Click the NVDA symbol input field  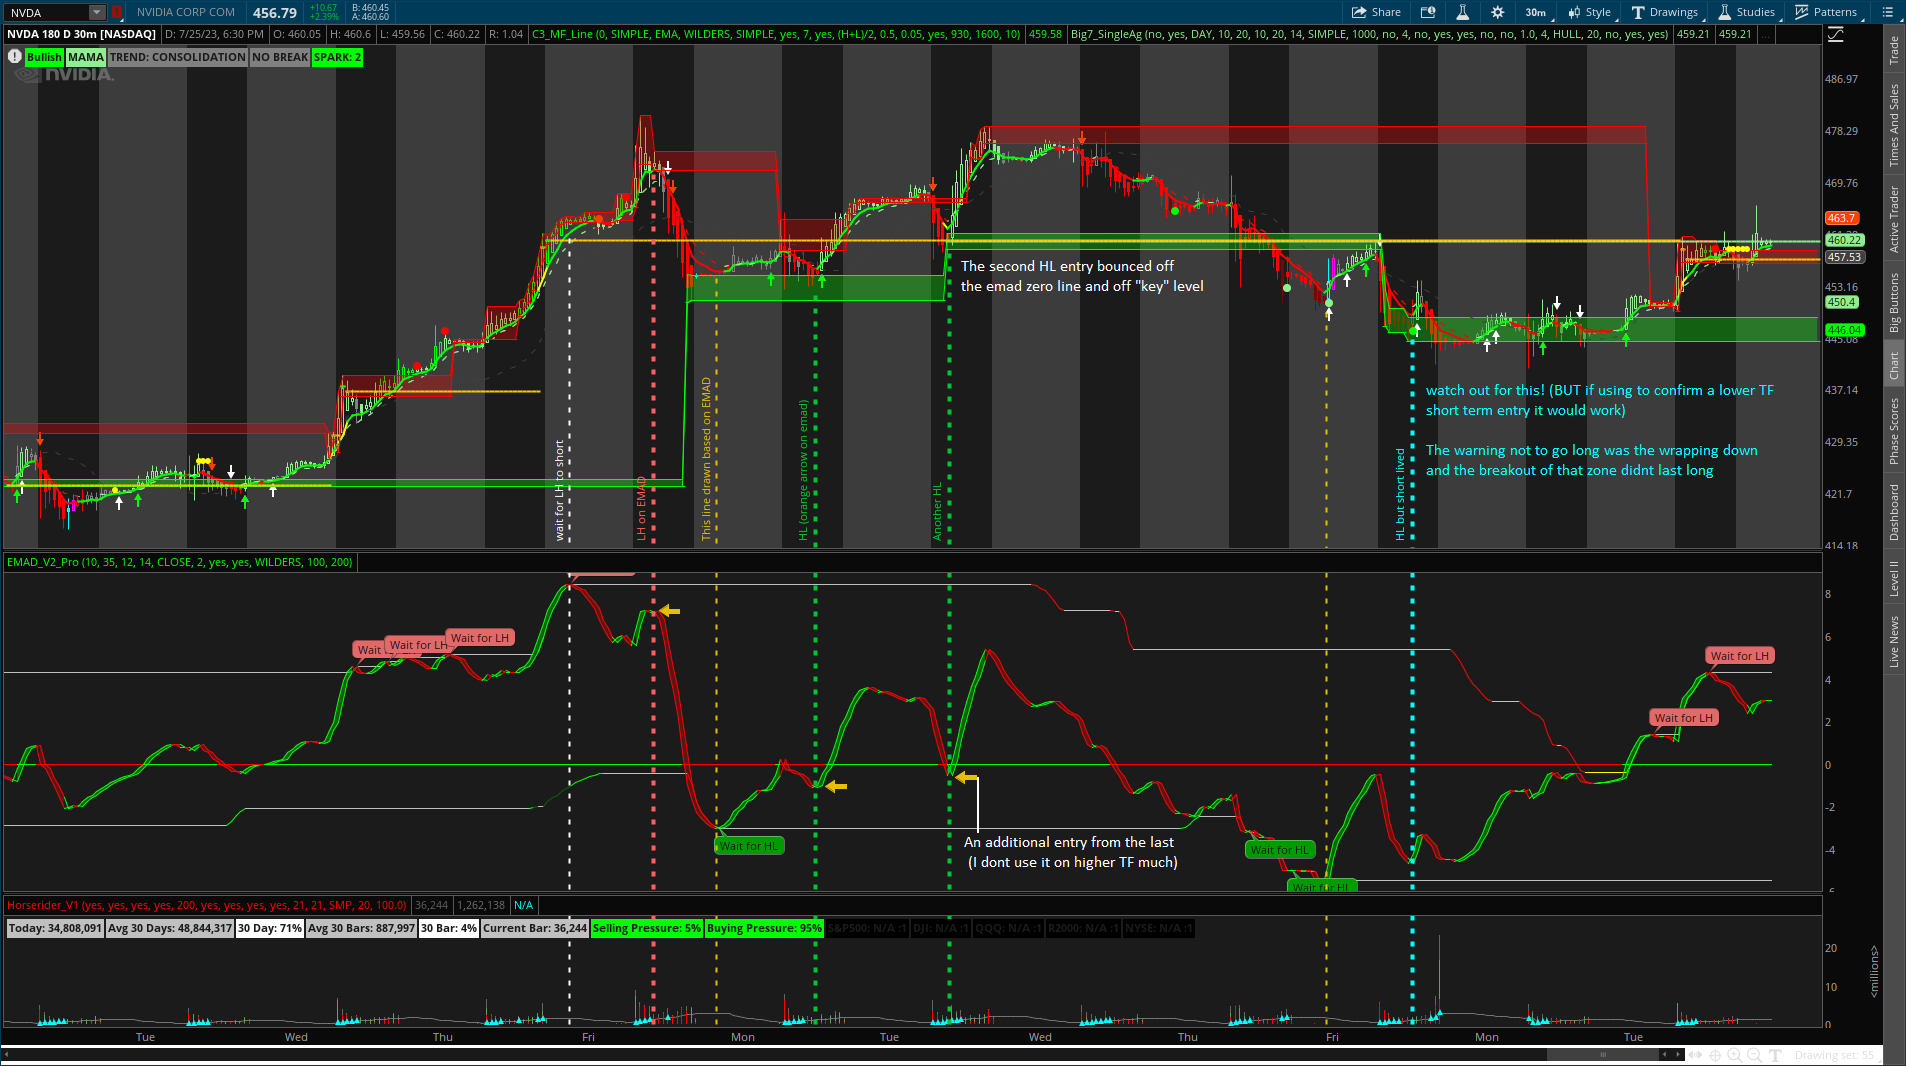[x=47, y=13]
